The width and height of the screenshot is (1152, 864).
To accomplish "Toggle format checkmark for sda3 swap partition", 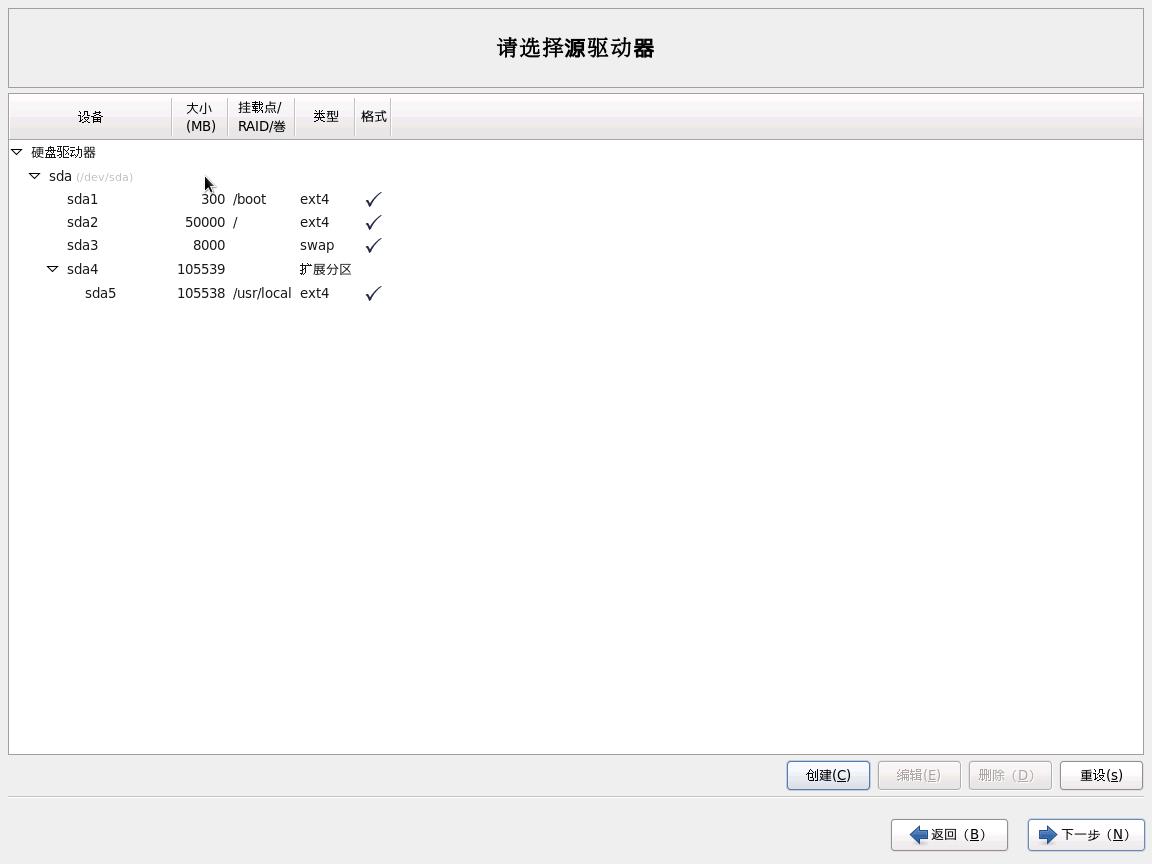I will tap(372, 245).
